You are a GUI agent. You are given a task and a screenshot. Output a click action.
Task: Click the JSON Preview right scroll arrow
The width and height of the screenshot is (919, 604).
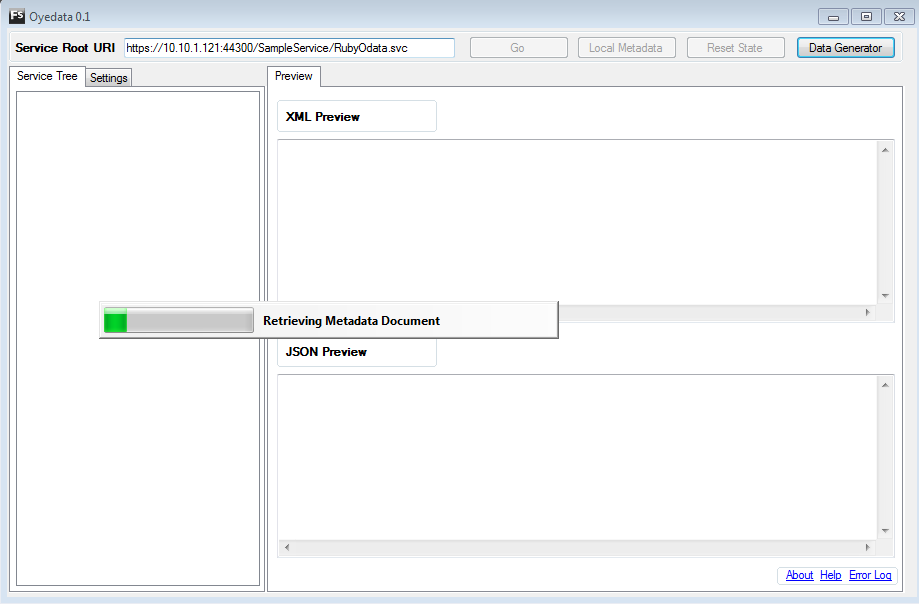pos(868,548)
